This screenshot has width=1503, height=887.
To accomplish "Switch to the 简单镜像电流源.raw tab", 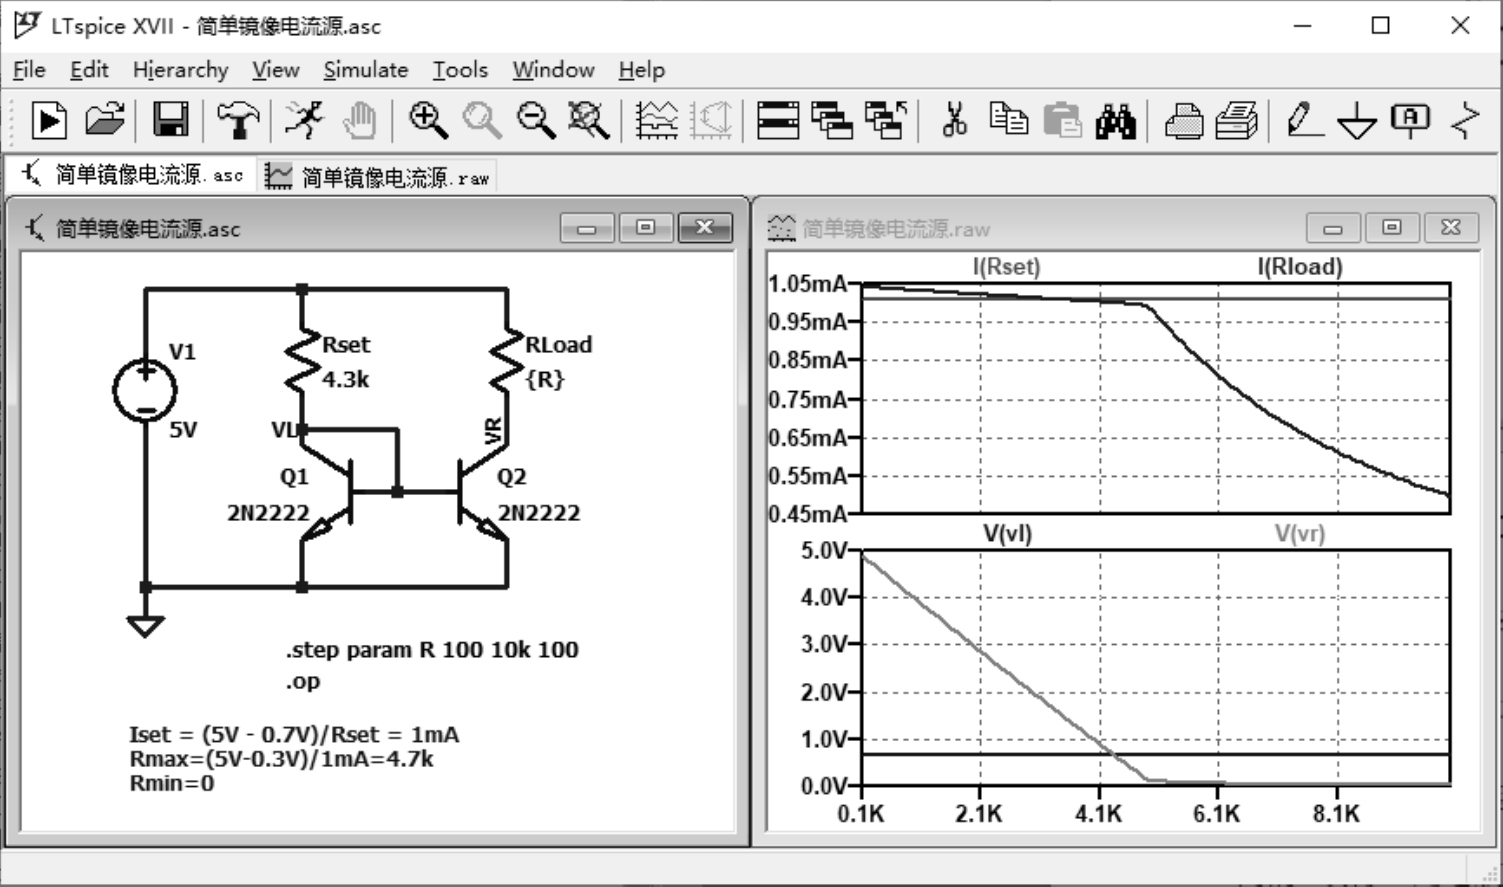I will pyautogui.click(x=378, y=177).
